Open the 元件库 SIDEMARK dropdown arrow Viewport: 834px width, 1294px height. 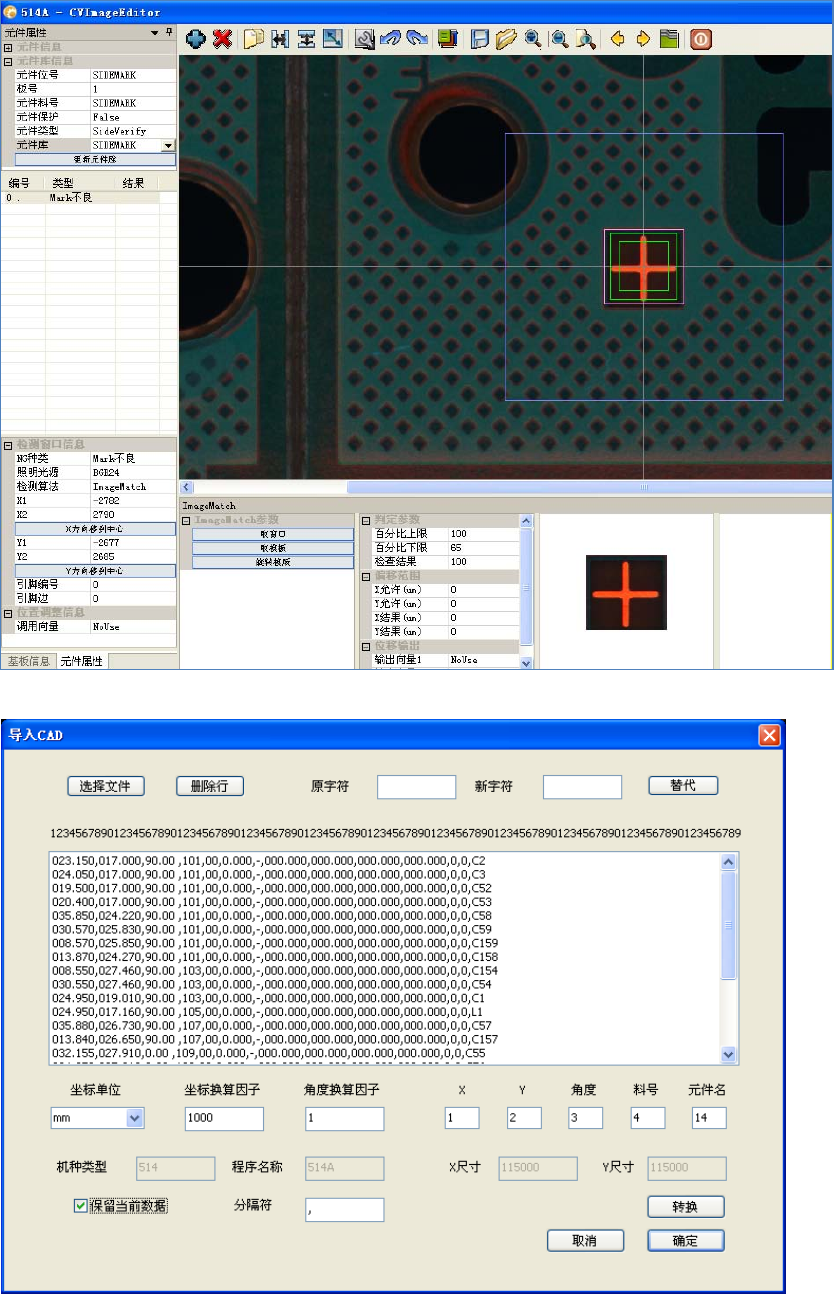tap(168, 146)
